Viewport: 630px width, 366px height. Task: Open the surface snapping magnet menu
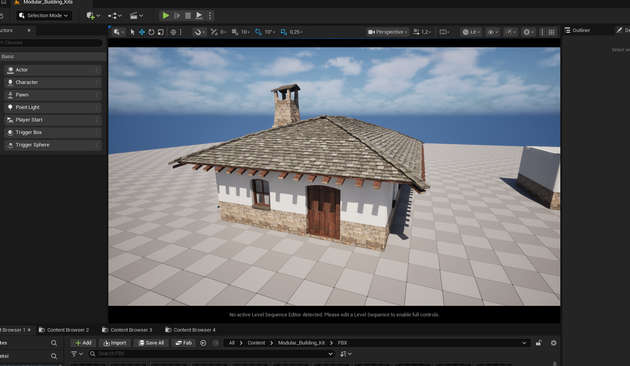click(x=199, y=32)
